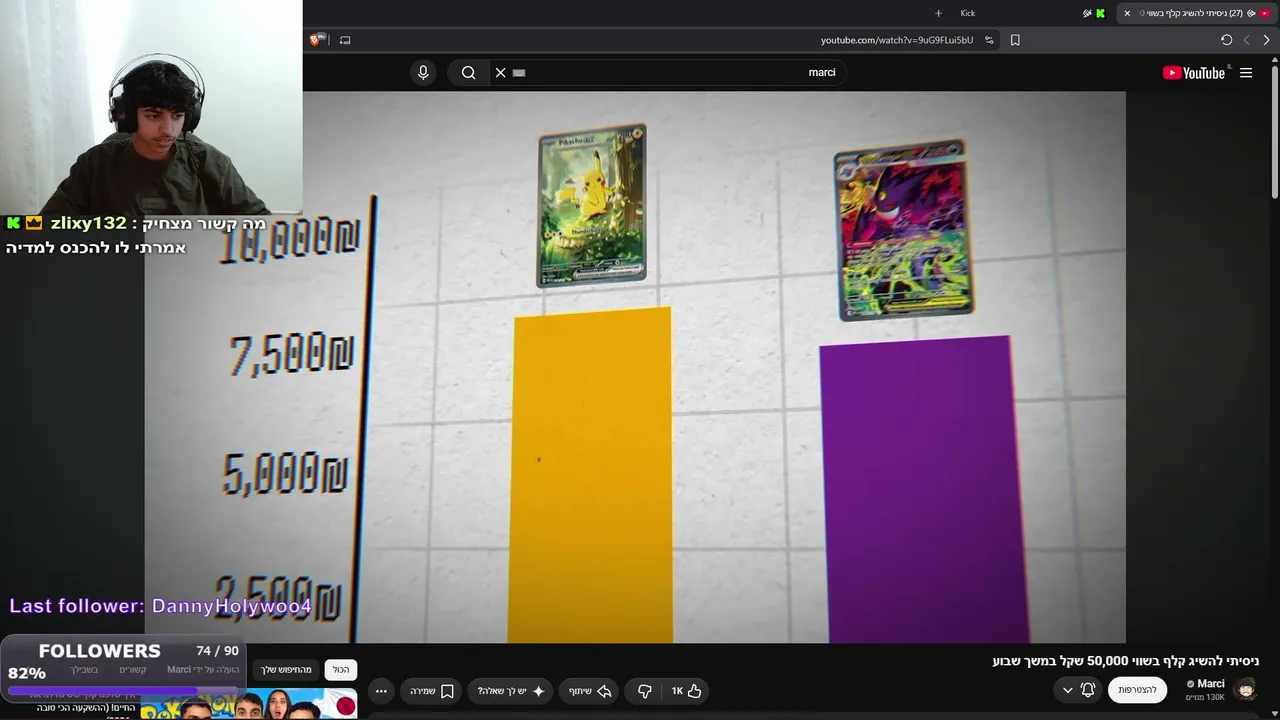Open a new browser tab
This screenshot has height=720, width=1280.
click(938, 13)
